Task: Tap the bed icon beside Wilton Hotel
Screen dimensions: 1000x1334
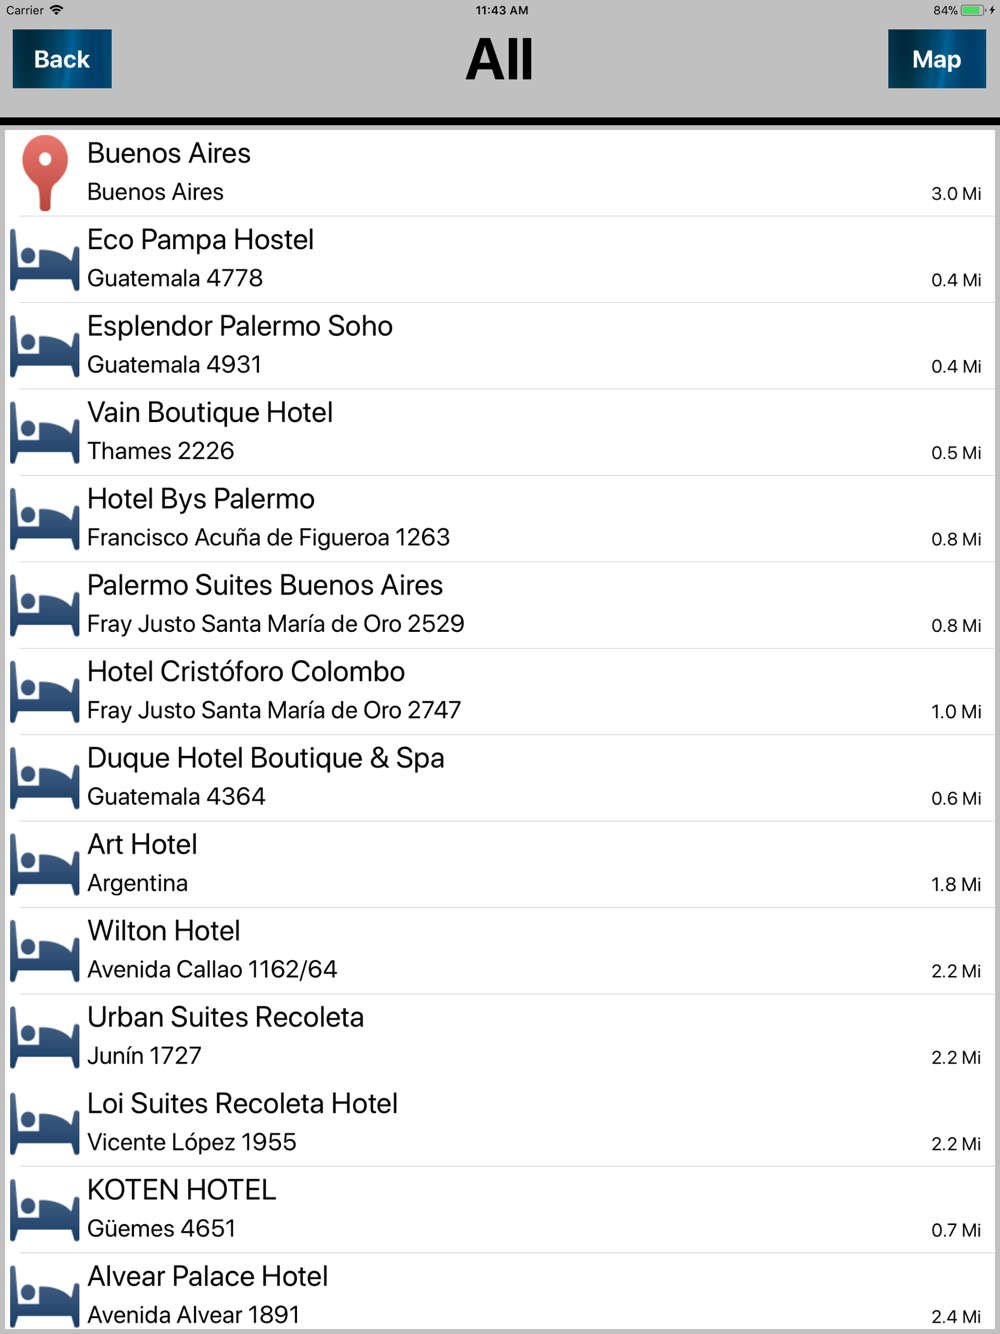Action: click(44, 951)
